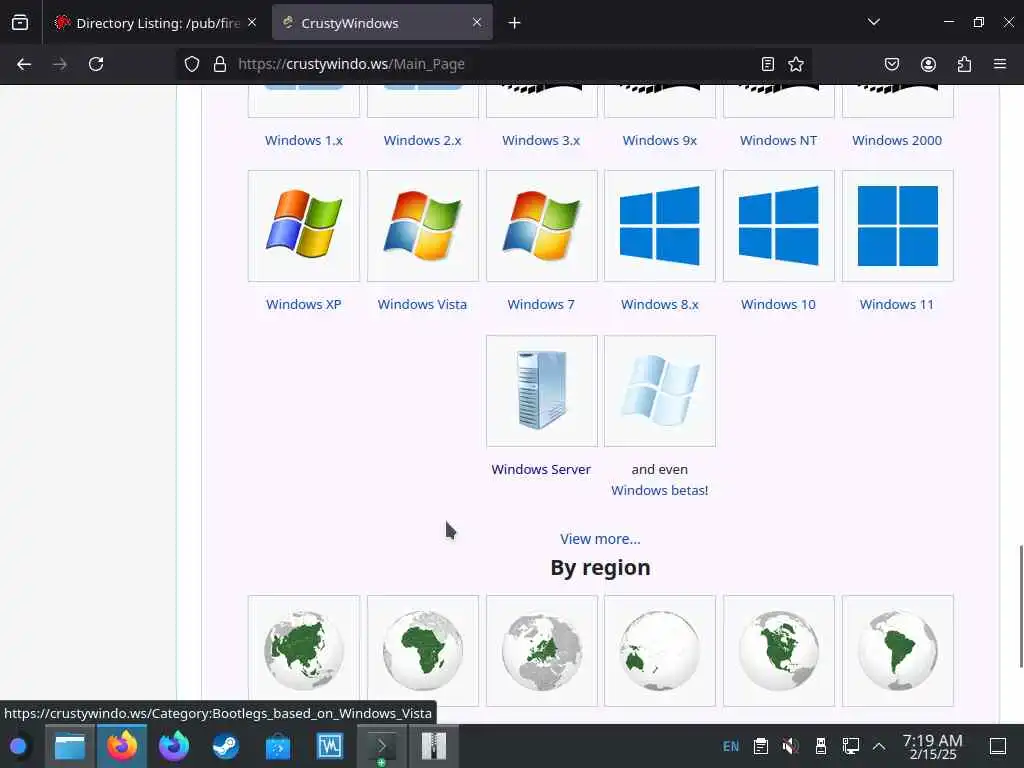Screen dimensions: 1024x768
Task: Select the Europe globe thumbnail
Action: tap(541, 650)
